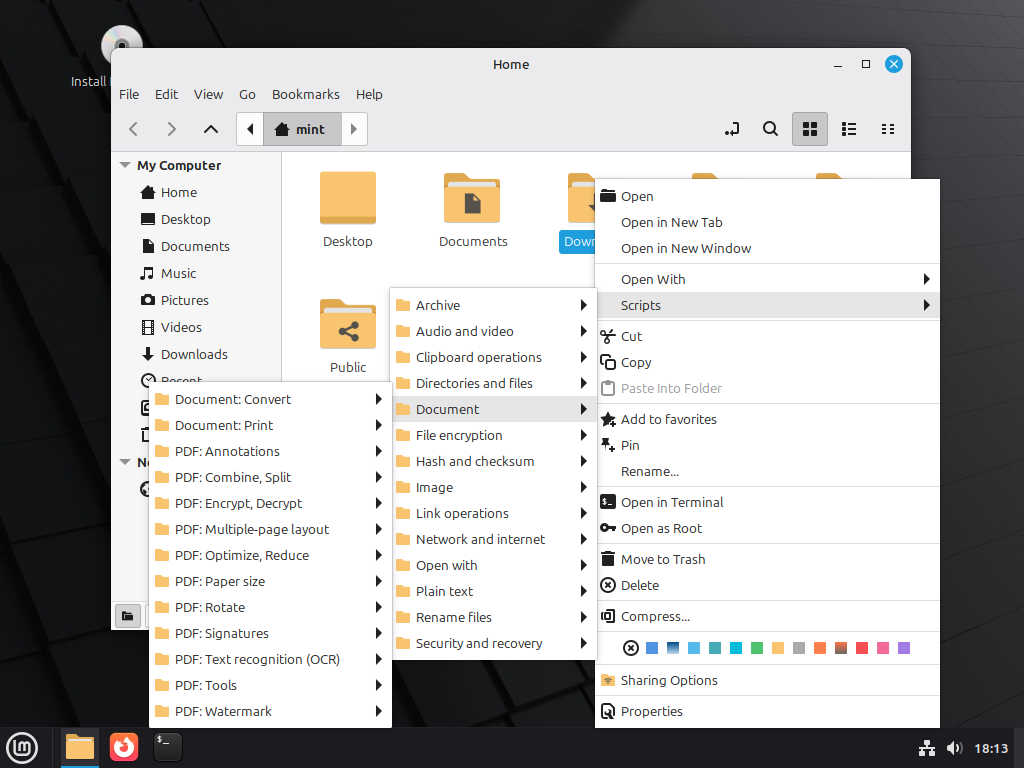Select Pictures in the sidebar
1024x768 pixels.
coord(184,300)
